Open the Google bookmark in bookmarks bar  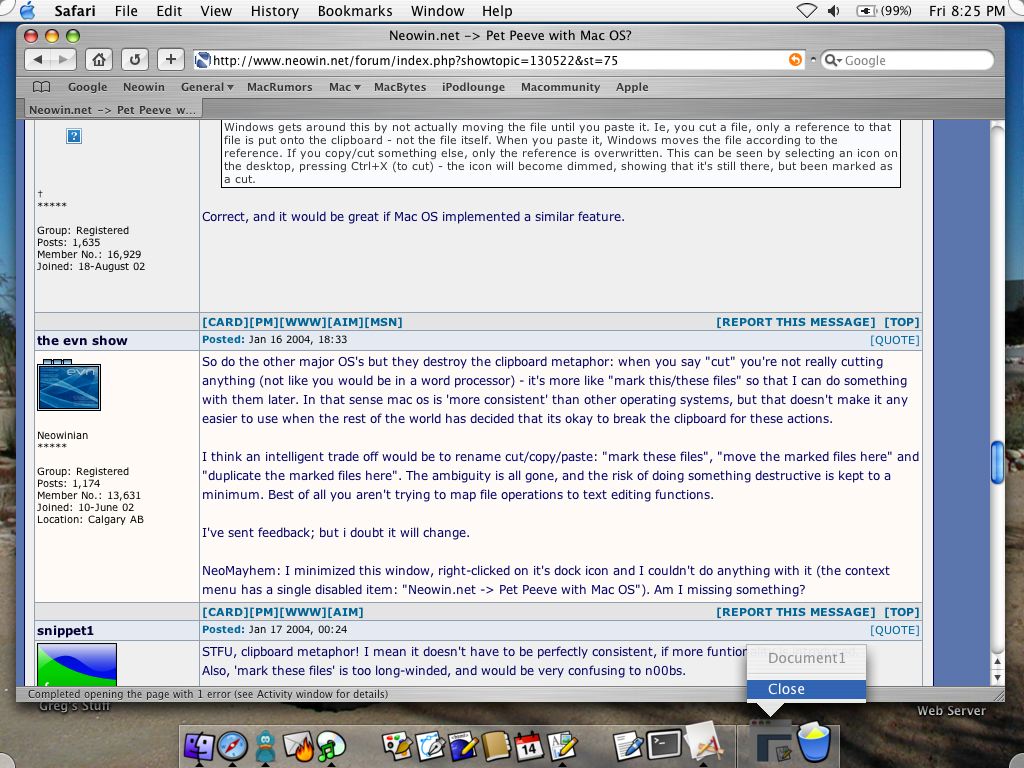point(88,87)
